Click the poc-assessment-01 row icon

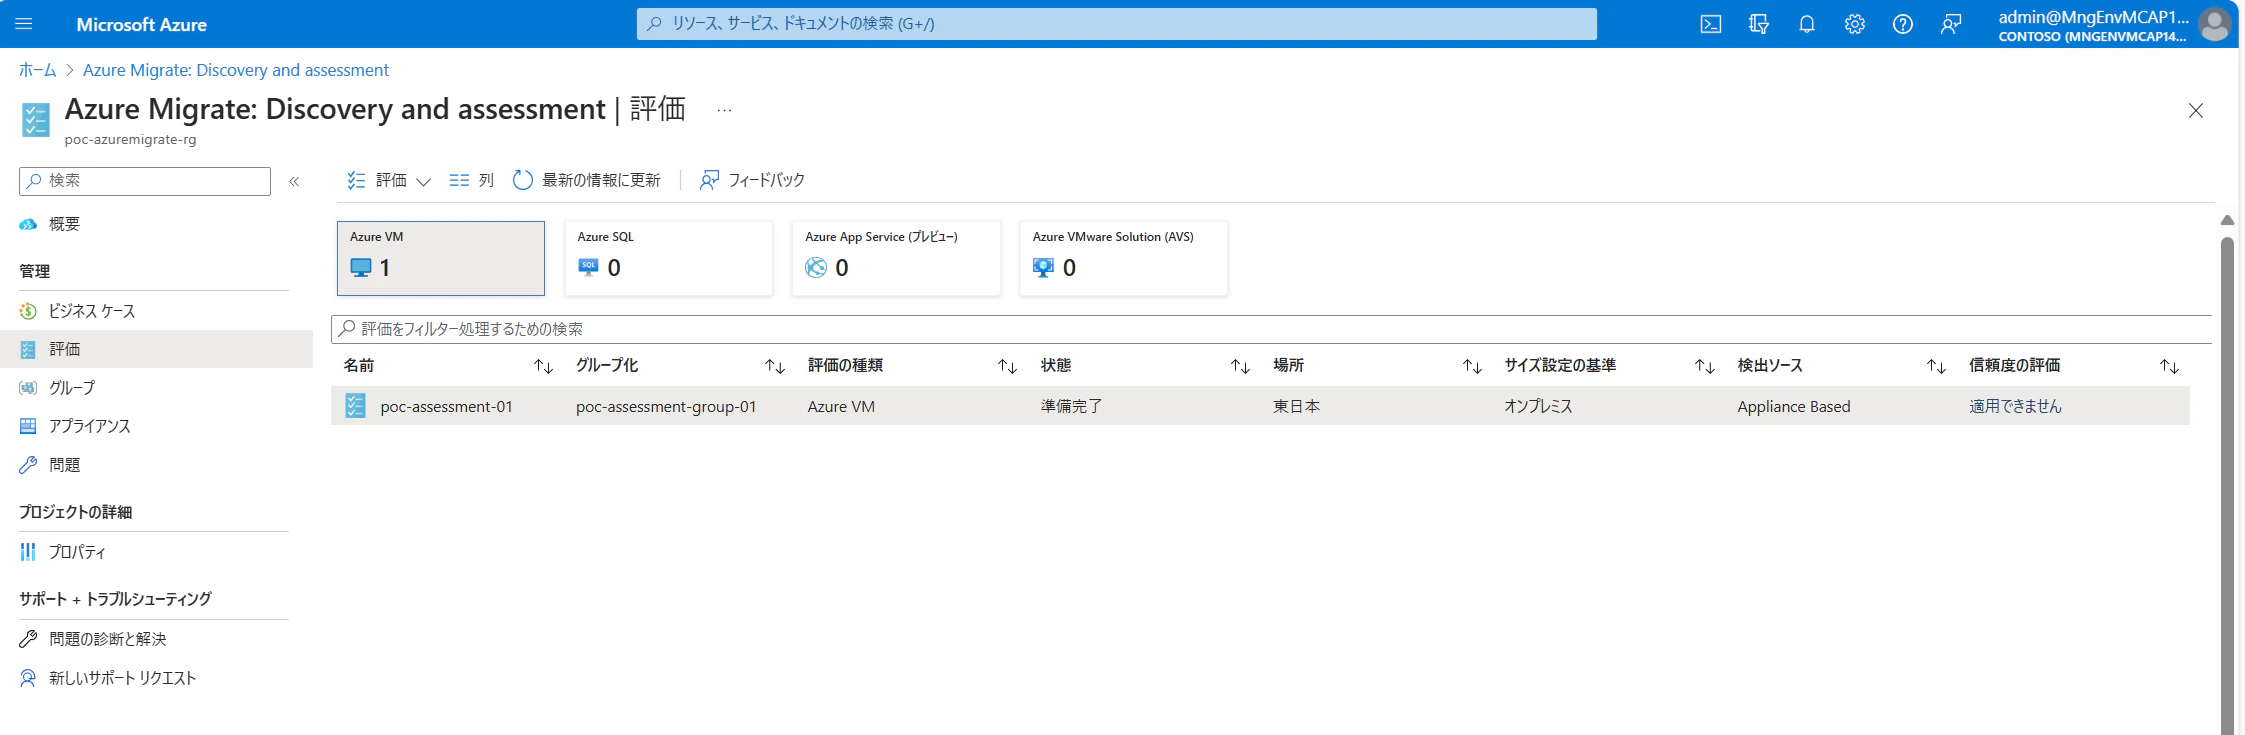click(x=355, y=406)
